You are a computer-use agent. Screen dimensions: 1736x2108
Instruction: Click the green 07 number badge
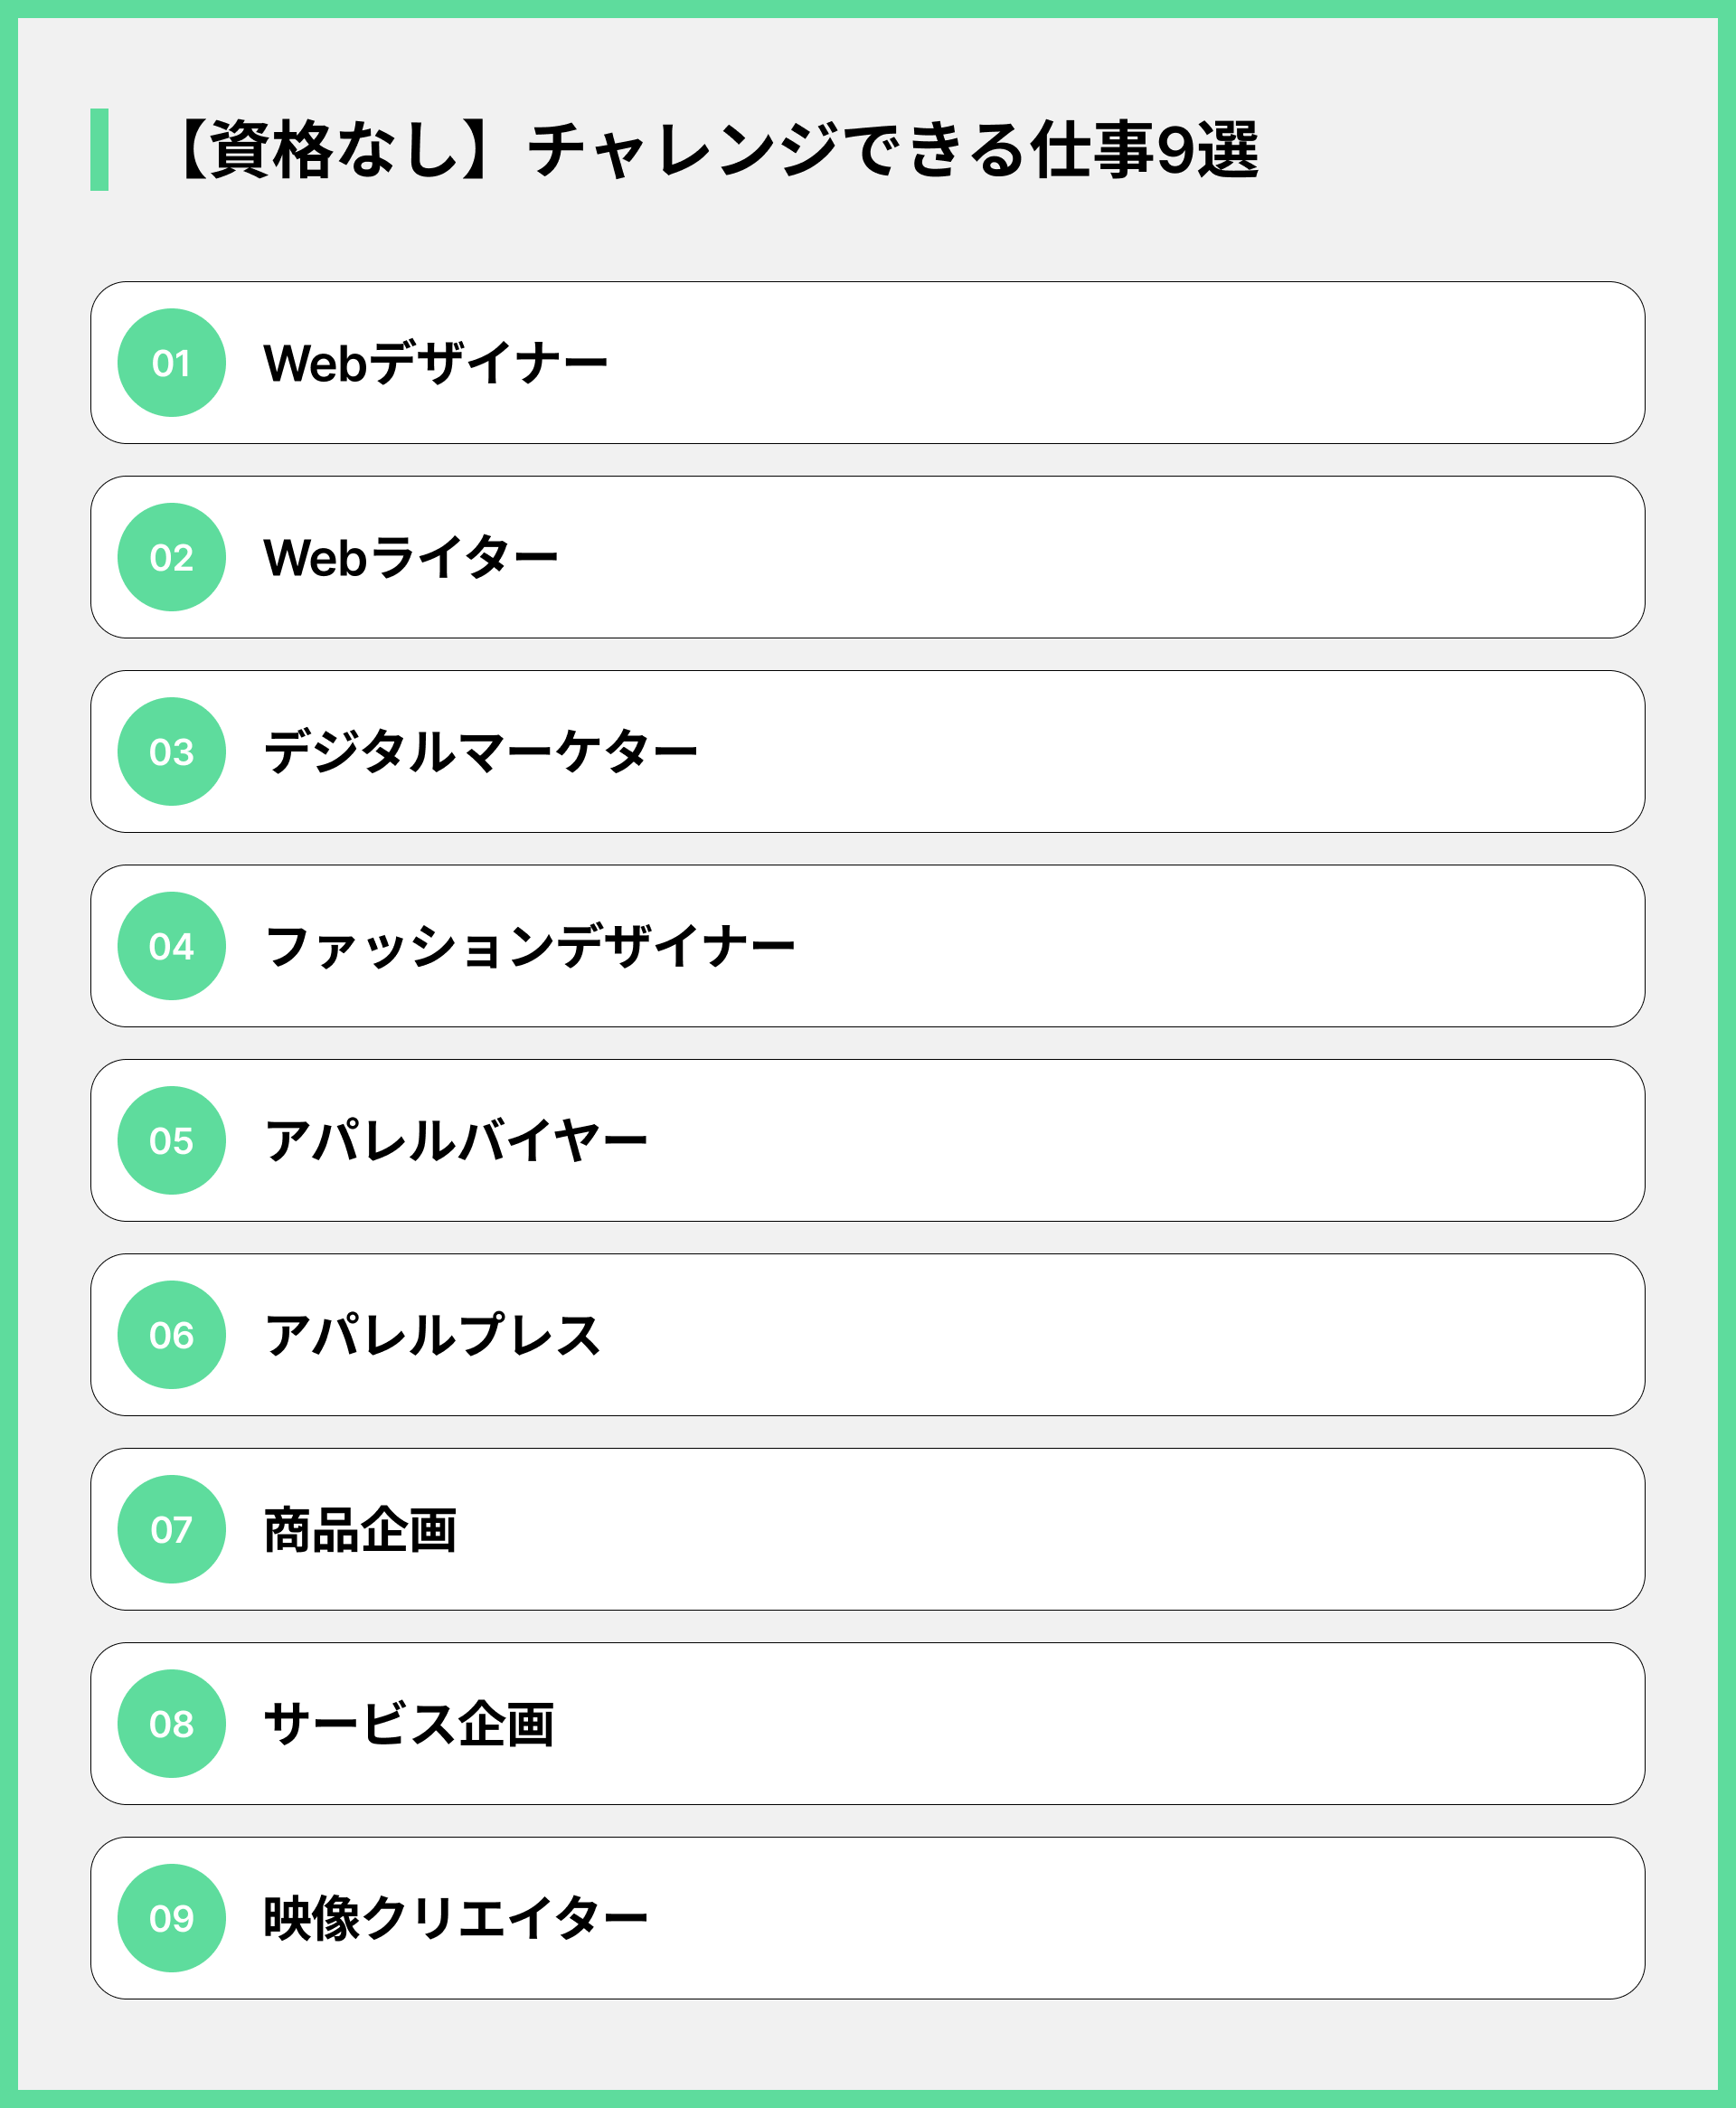click(171, 1529)
